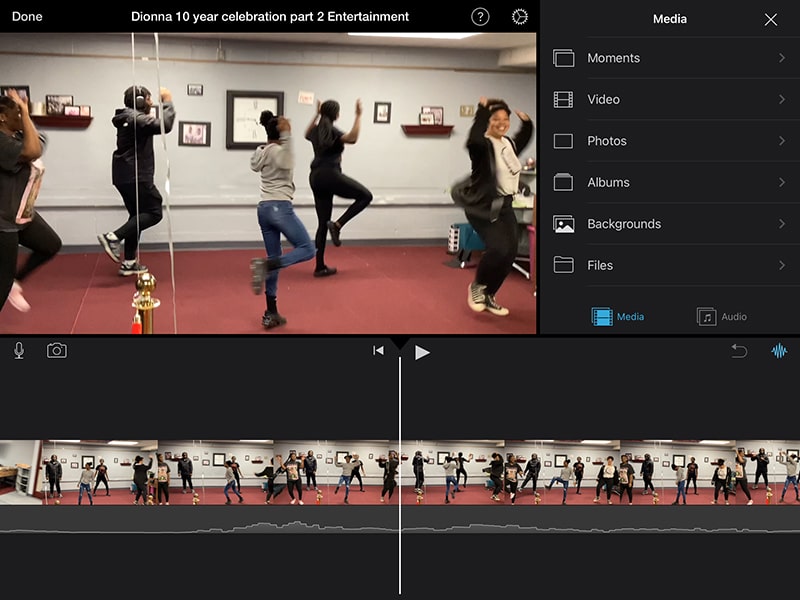Click the Moments stacked frames icon
800x600 pixels.
click(564, 58)
